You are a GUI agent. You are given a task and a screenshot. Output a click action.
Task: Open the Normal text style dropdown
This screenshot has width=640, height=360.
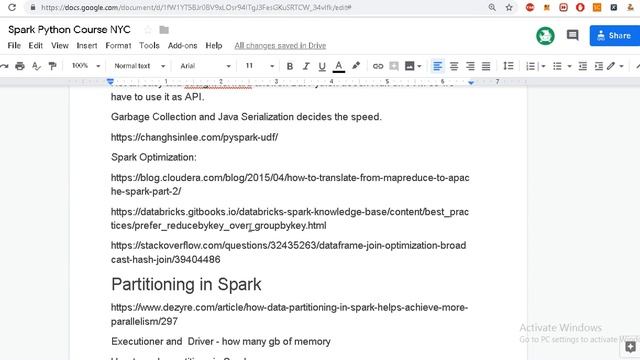click(x=139, y=66)
